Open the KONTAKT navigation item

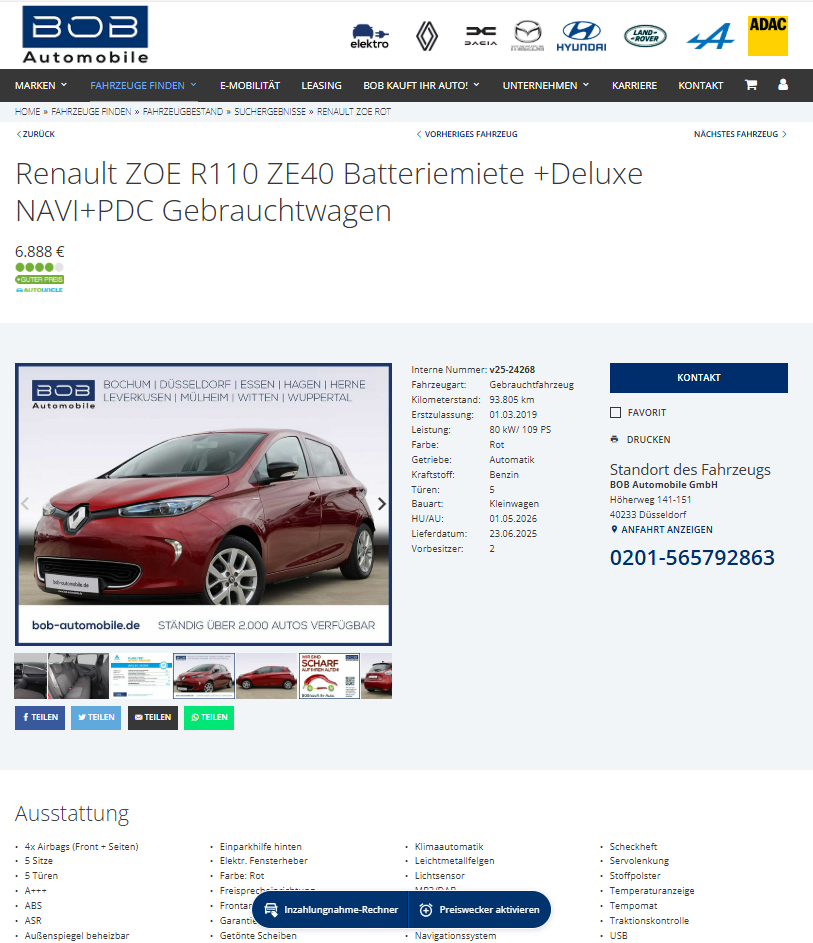[701, 85]
